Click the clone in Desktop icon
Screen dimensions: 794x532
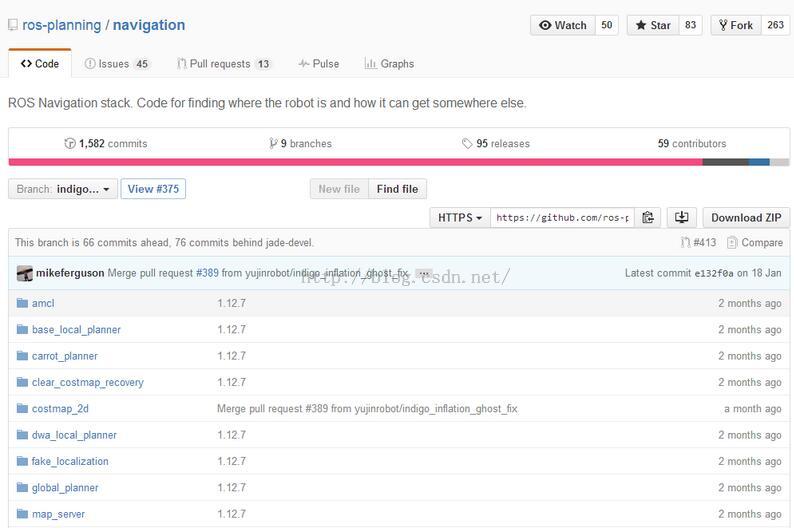(x=682, y=218)
